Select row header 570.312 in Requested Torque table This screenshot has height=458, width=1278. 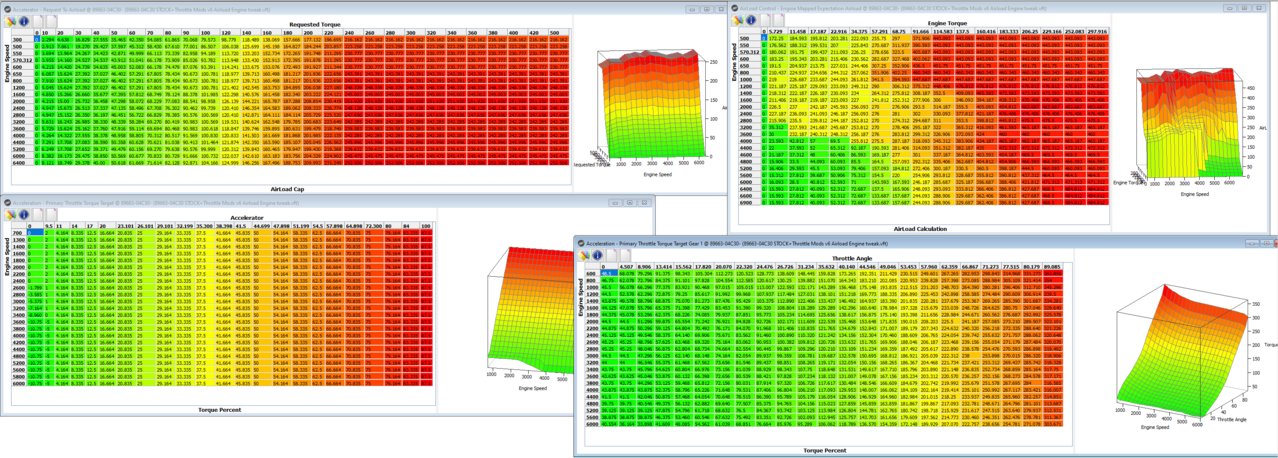pyautogui.click(x=21, y=59)
